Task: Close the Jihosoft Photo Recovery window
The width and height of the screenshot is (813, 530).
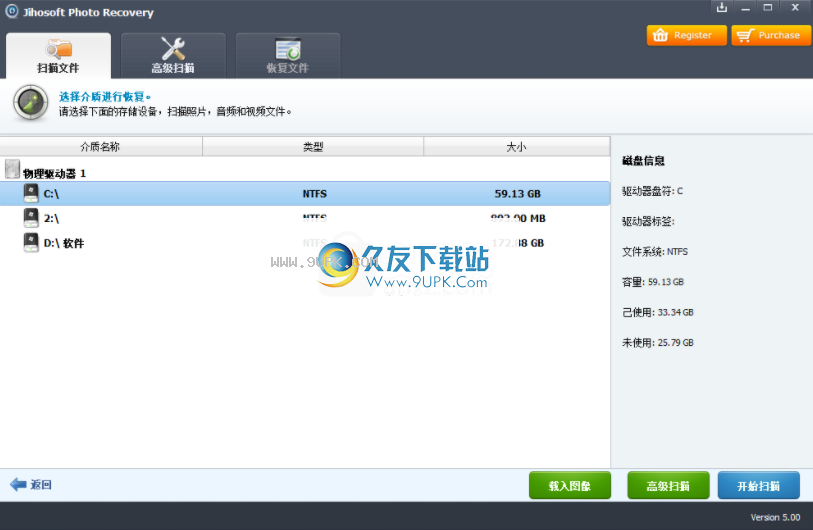Action: tap(795, 7)
